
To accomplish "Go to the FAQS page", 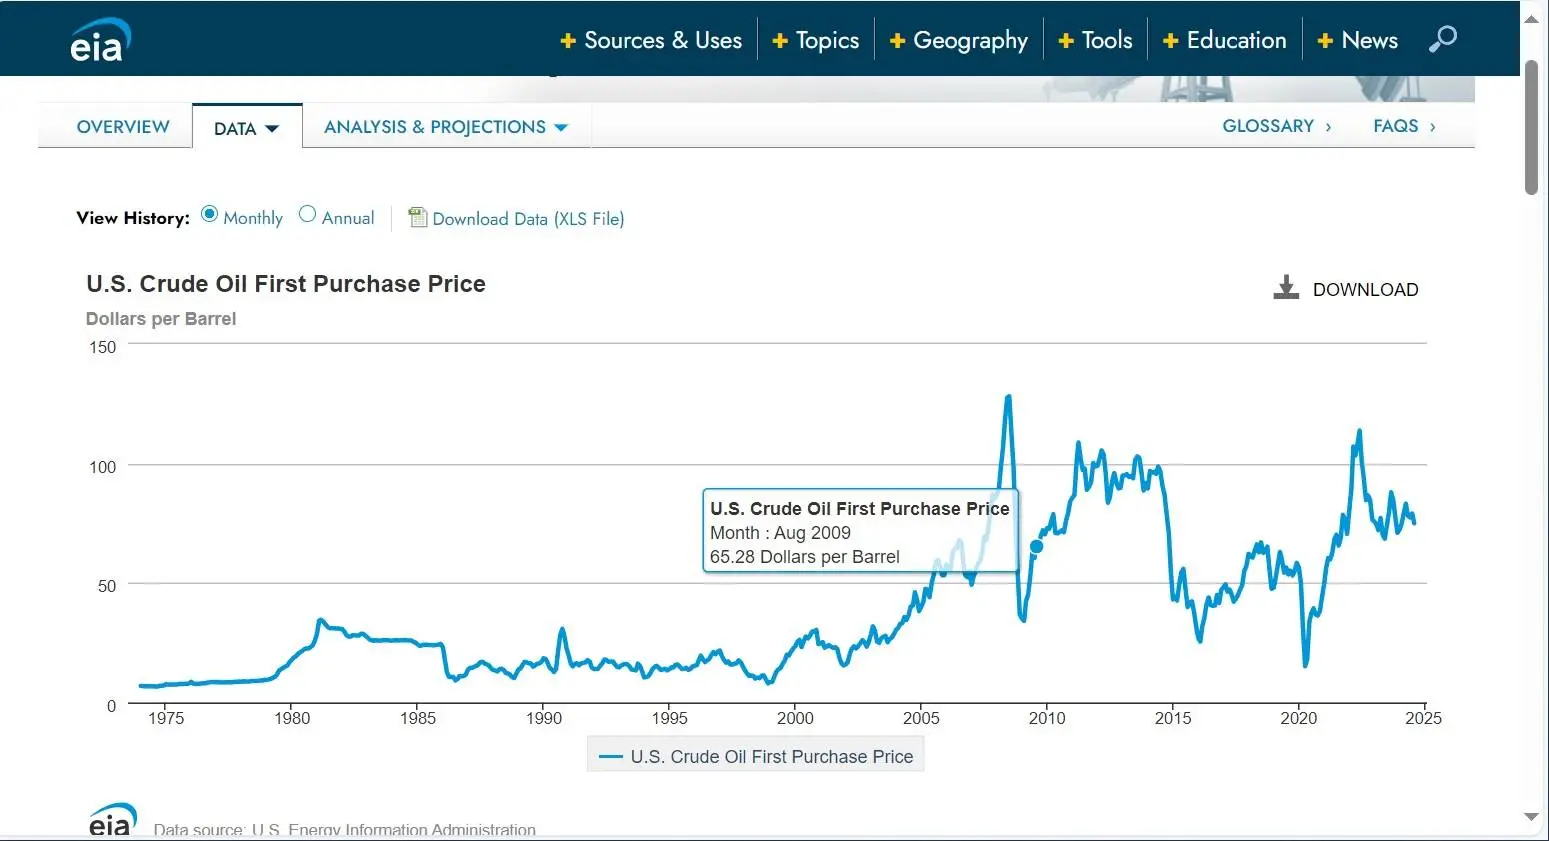I will coord(1403,126).
